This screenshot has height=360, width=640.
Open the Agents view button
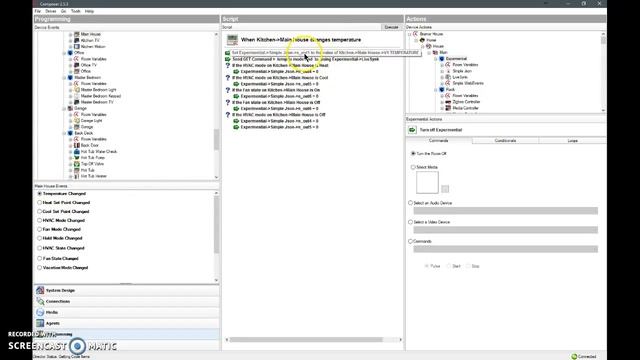pos(126,323)
